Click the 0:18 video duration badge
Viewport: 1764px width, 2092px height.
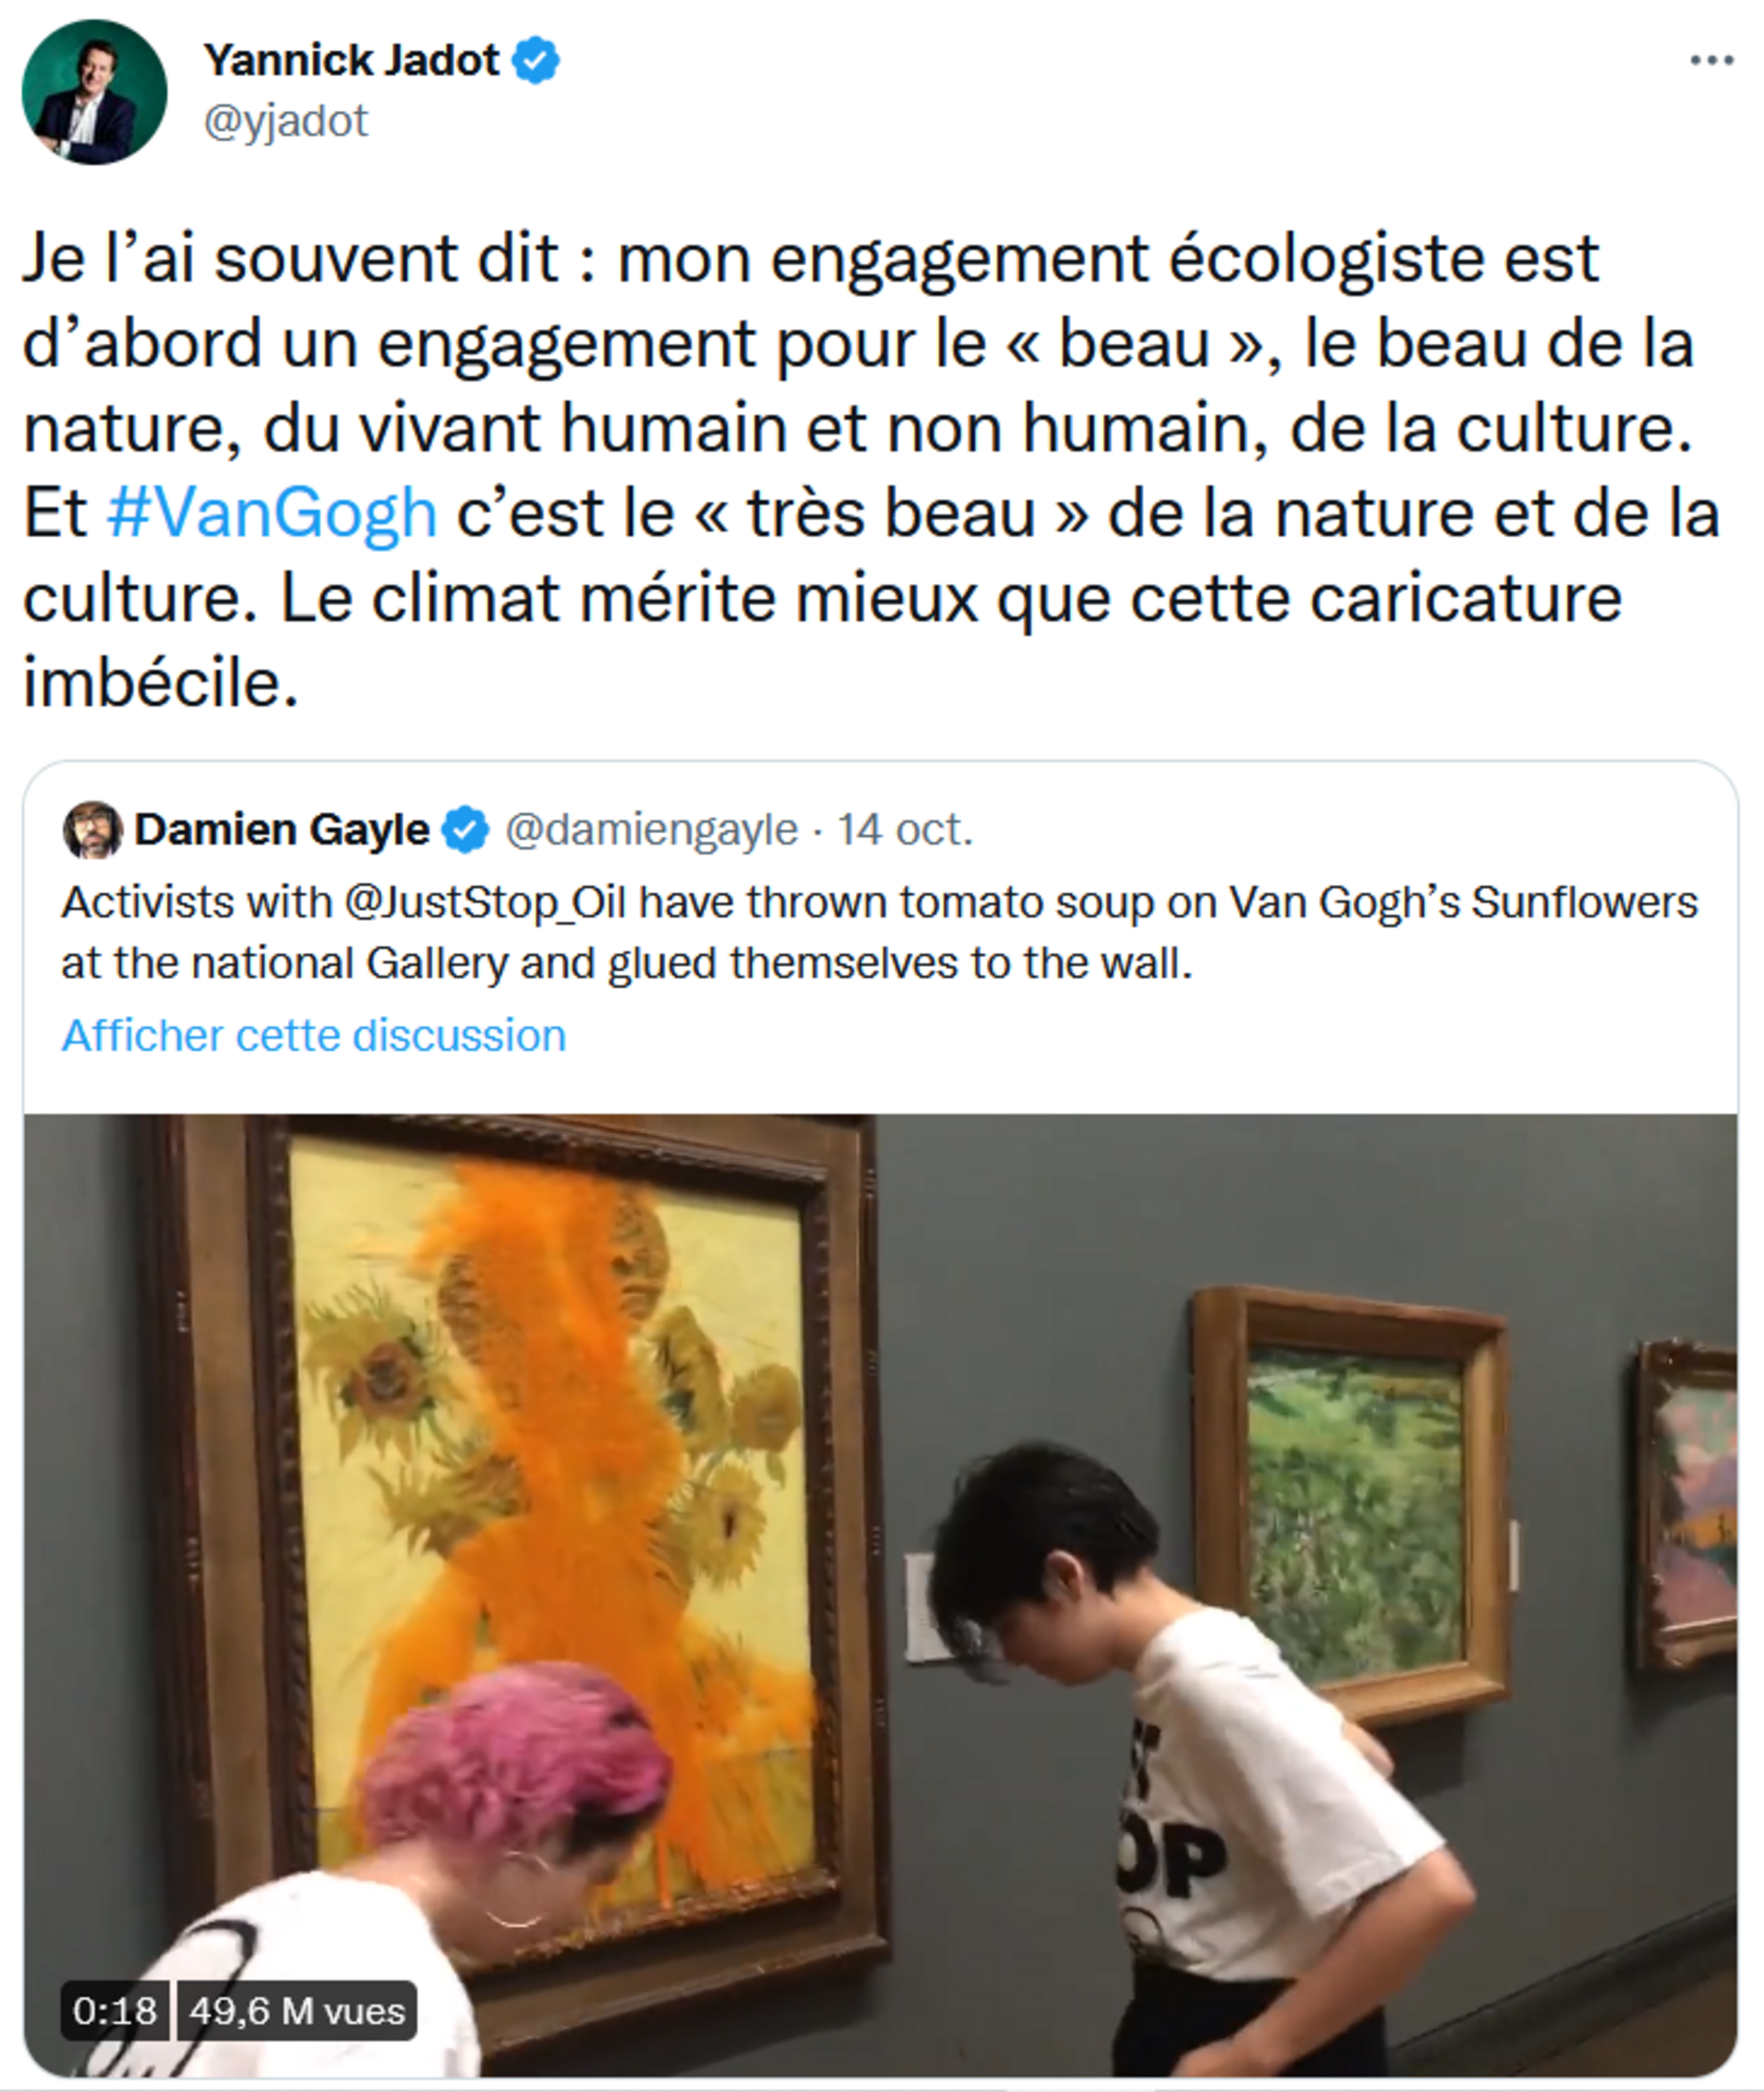click(114, 2010)
